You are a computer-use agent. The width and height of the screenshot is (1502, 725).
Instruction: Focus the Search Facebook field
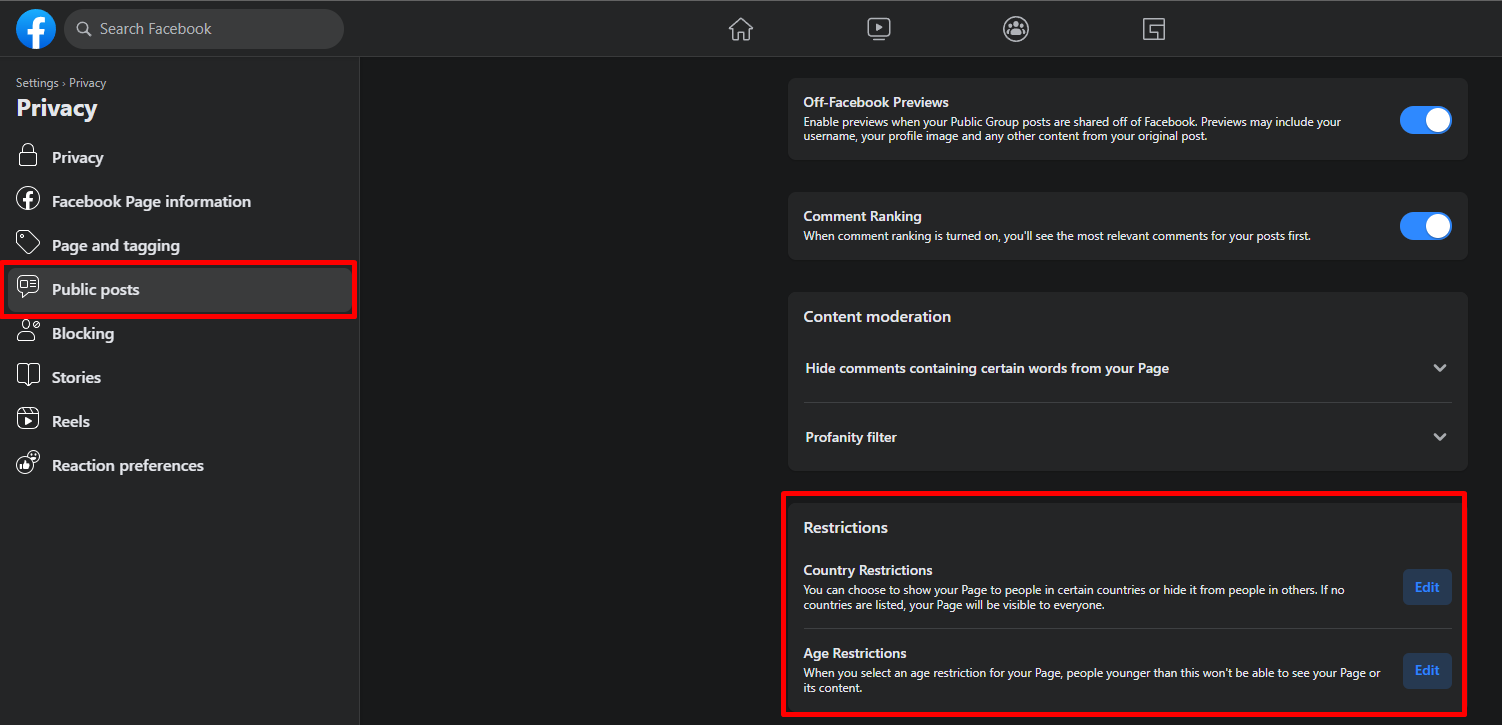(204, 29)
